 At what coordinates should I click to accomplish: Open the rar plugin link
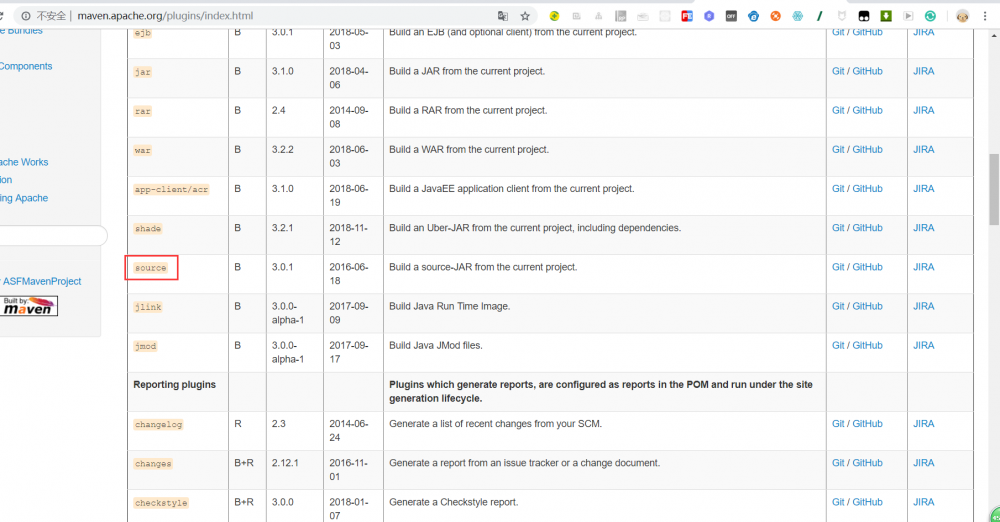(143, 111)
